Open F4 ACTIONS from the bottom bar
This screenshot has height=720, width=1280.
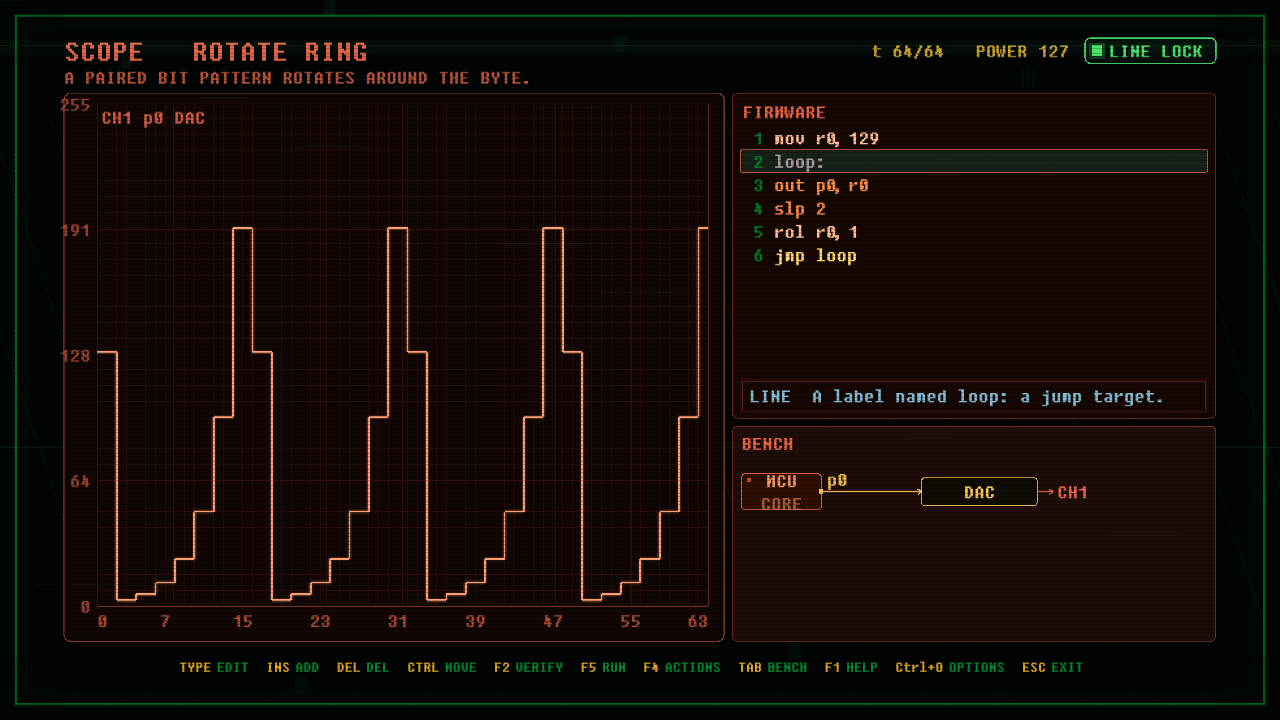[682, 667]
